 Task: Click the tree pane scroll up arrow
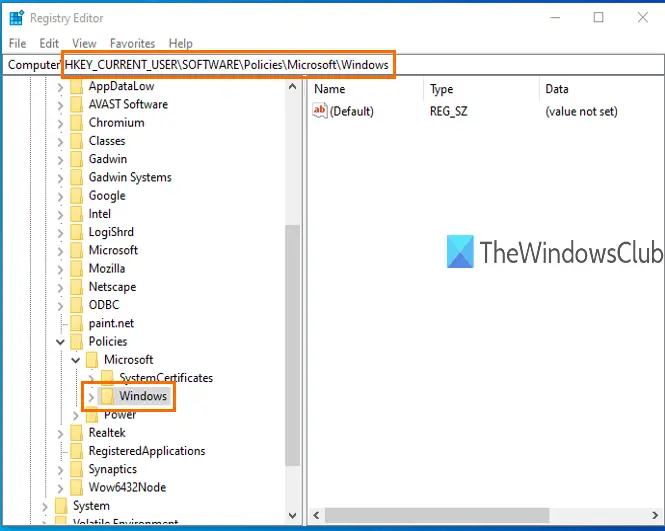(x=292, y=87)
